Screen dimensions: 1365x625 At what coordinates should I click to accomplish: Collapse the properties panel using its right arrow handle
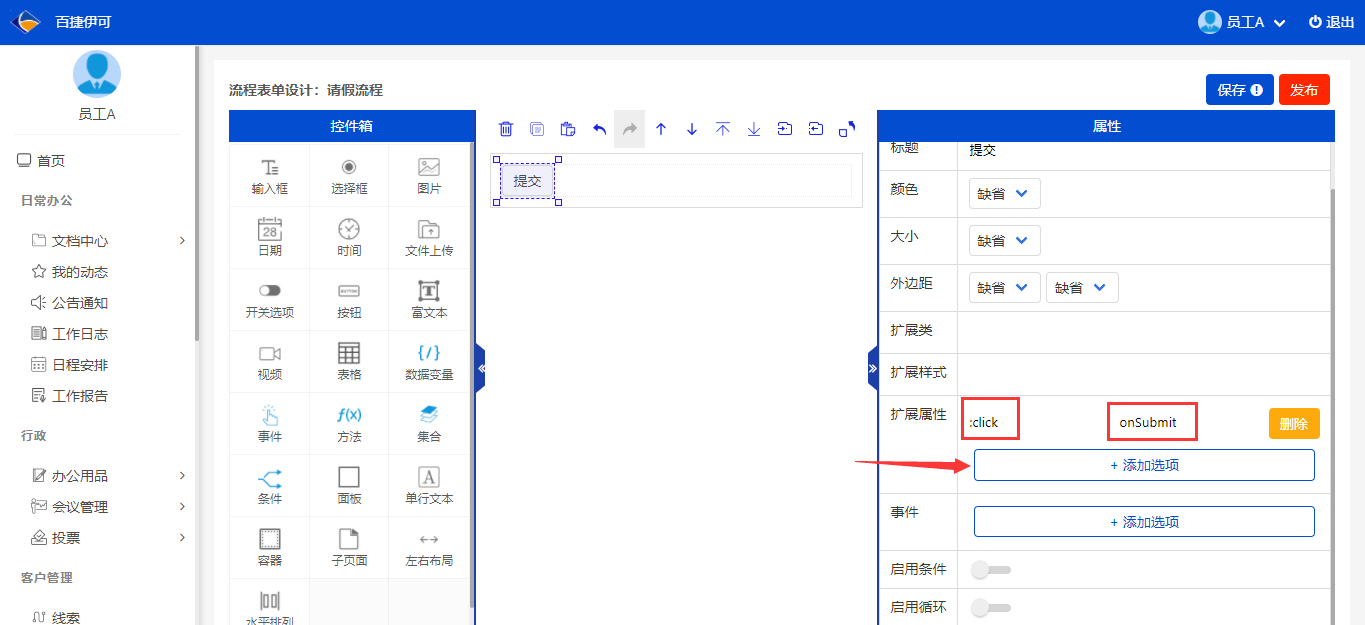point(872,369)
